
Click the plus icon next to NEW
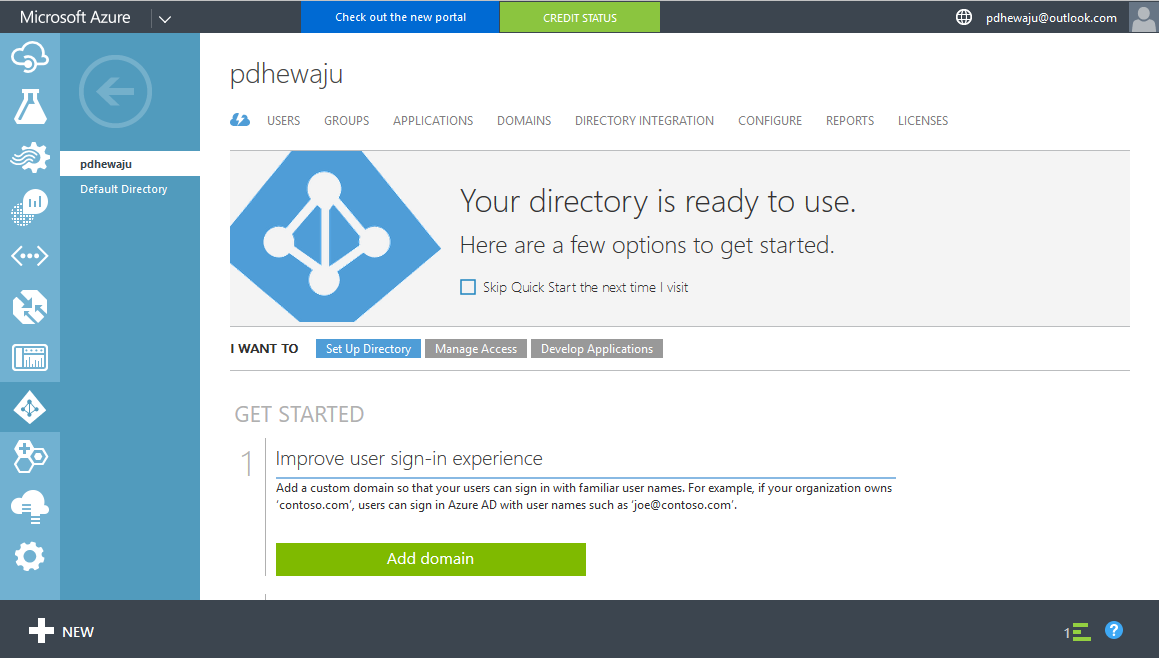tap(41, 631)
